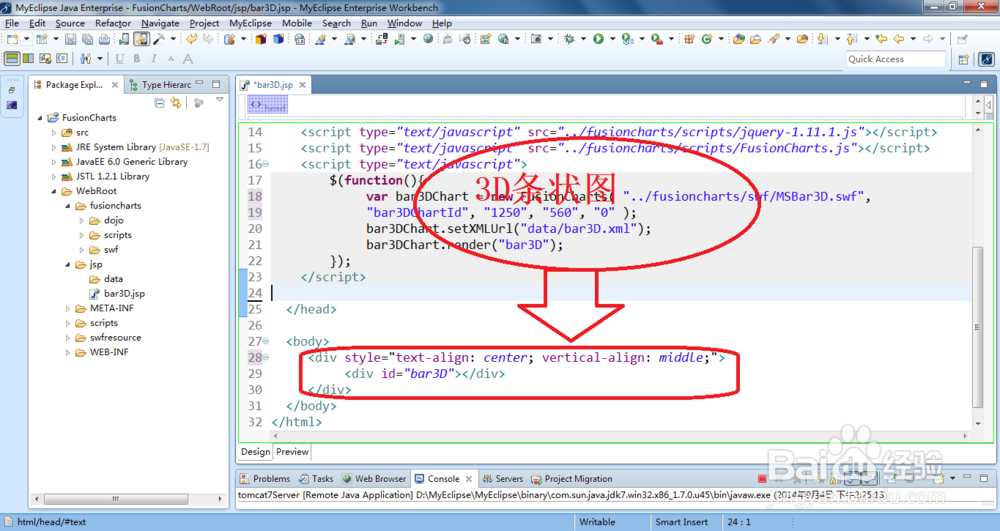The height and width of the screenshot is (531, 1000).
Task: Click the Last Edit Location arrow icon
Action: pyautogui.click(x=881, y=40)
